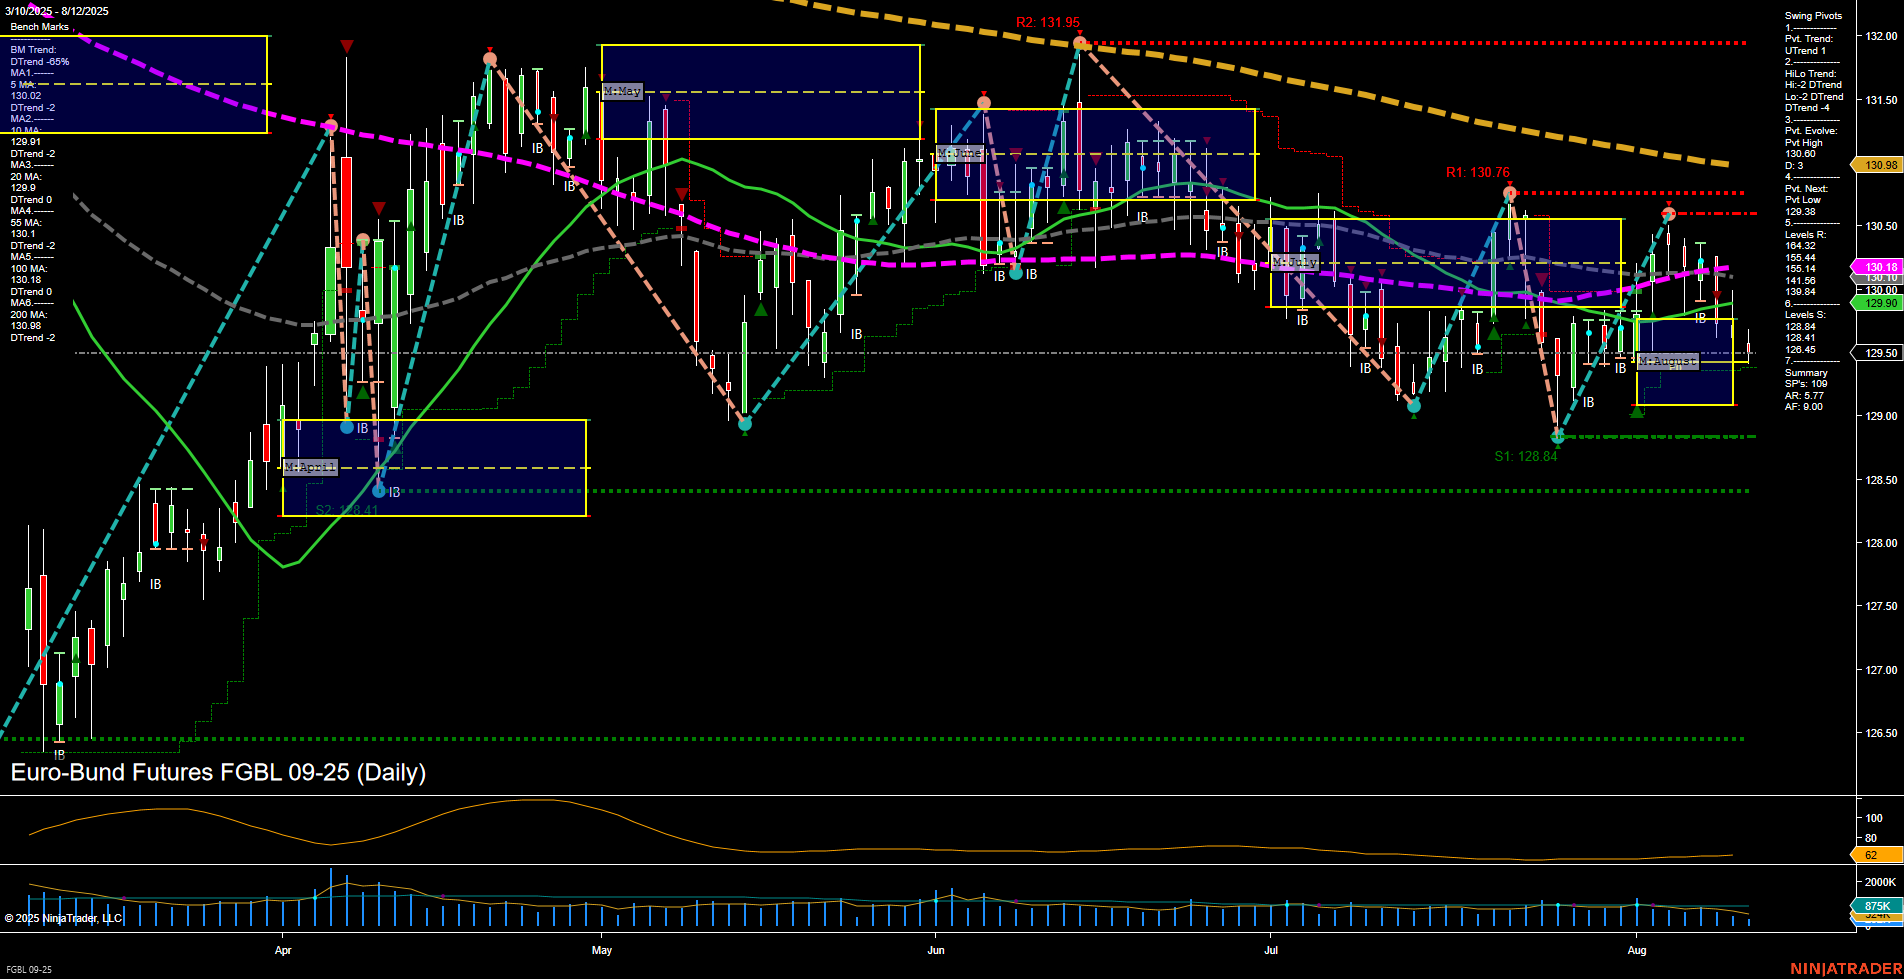Open the Pvt. Evolve details under Swing Pivots

(1809, 130)
